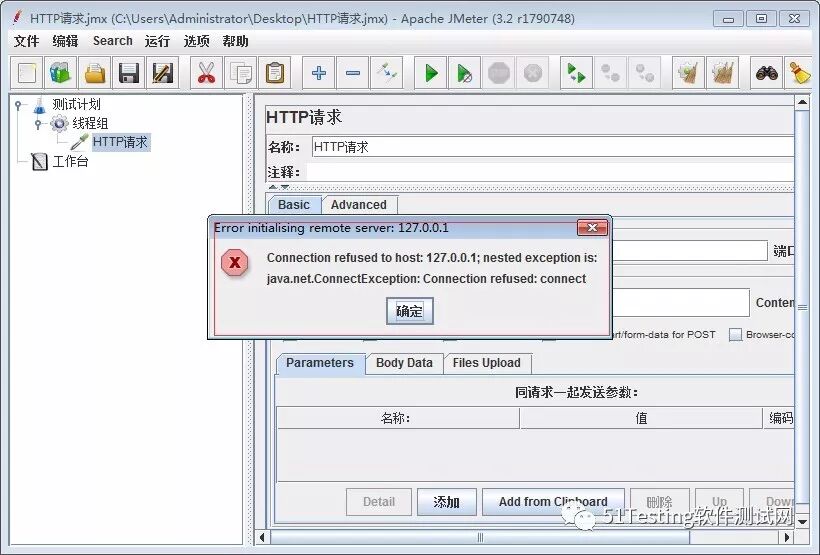Image resolution: width=820 pixels, height=555 pixels.
Task: Open the 帮助 menu
Action: point(235,41)
